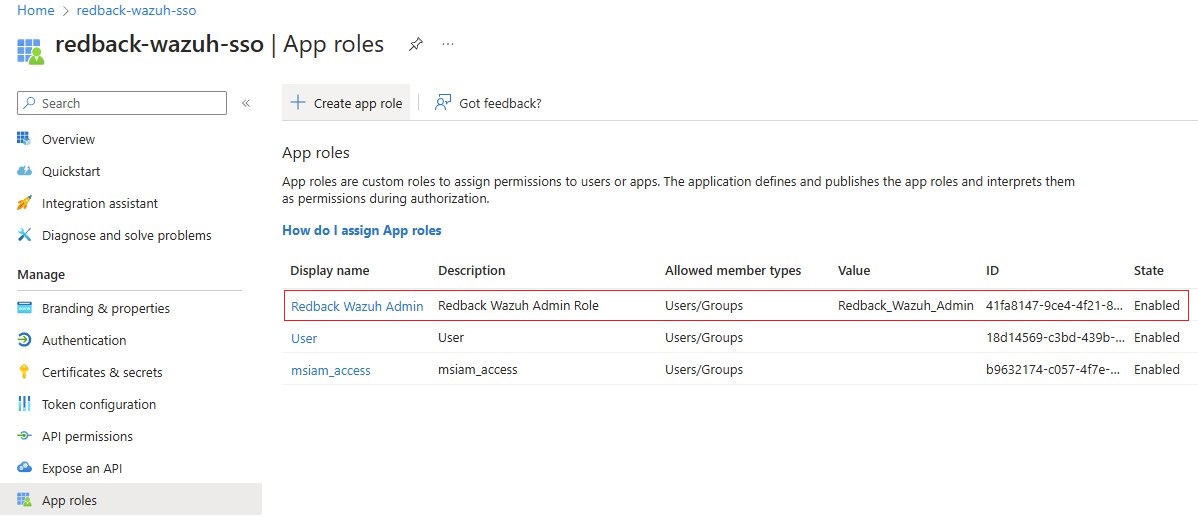Click Diagnose and solve problems wrench icon
1198x517 pixels.
click(24, 235)
